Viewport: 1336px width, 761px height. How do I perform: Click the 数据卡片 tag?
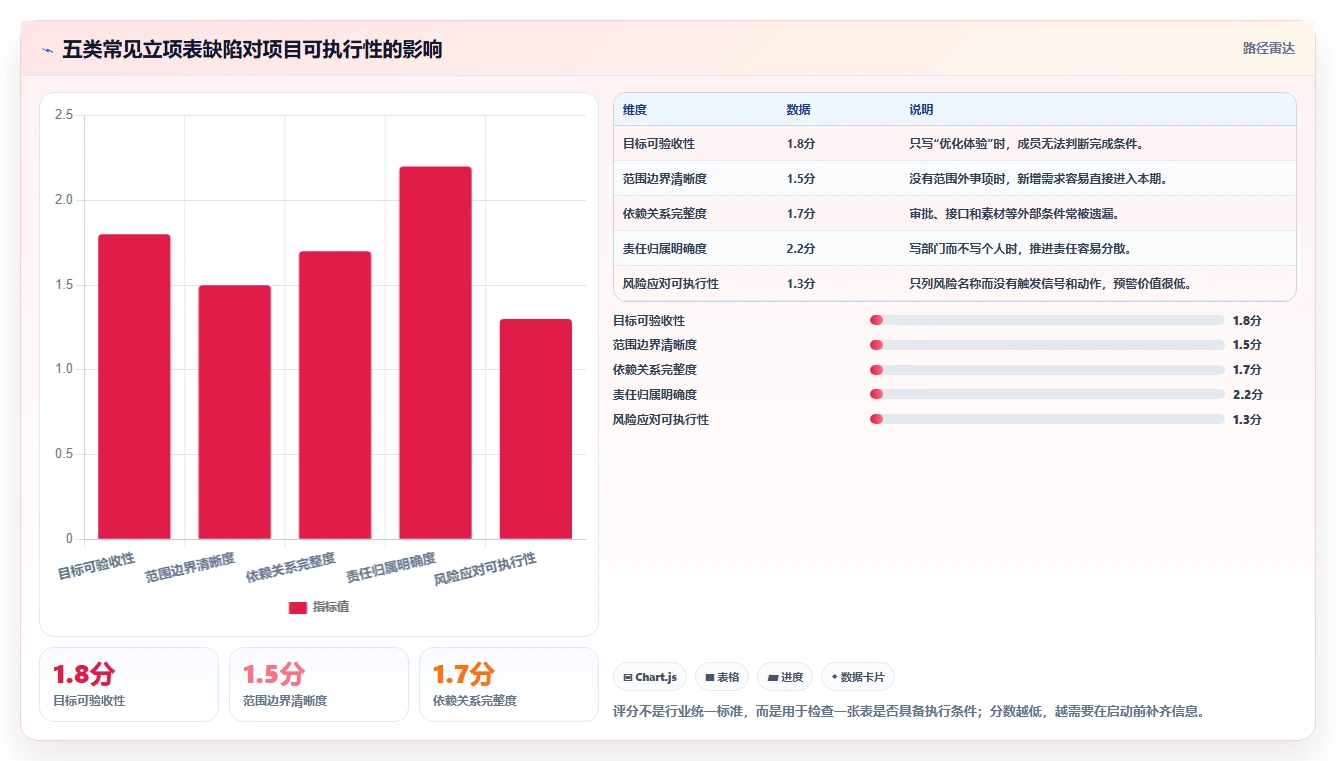[x=858, y=677]
